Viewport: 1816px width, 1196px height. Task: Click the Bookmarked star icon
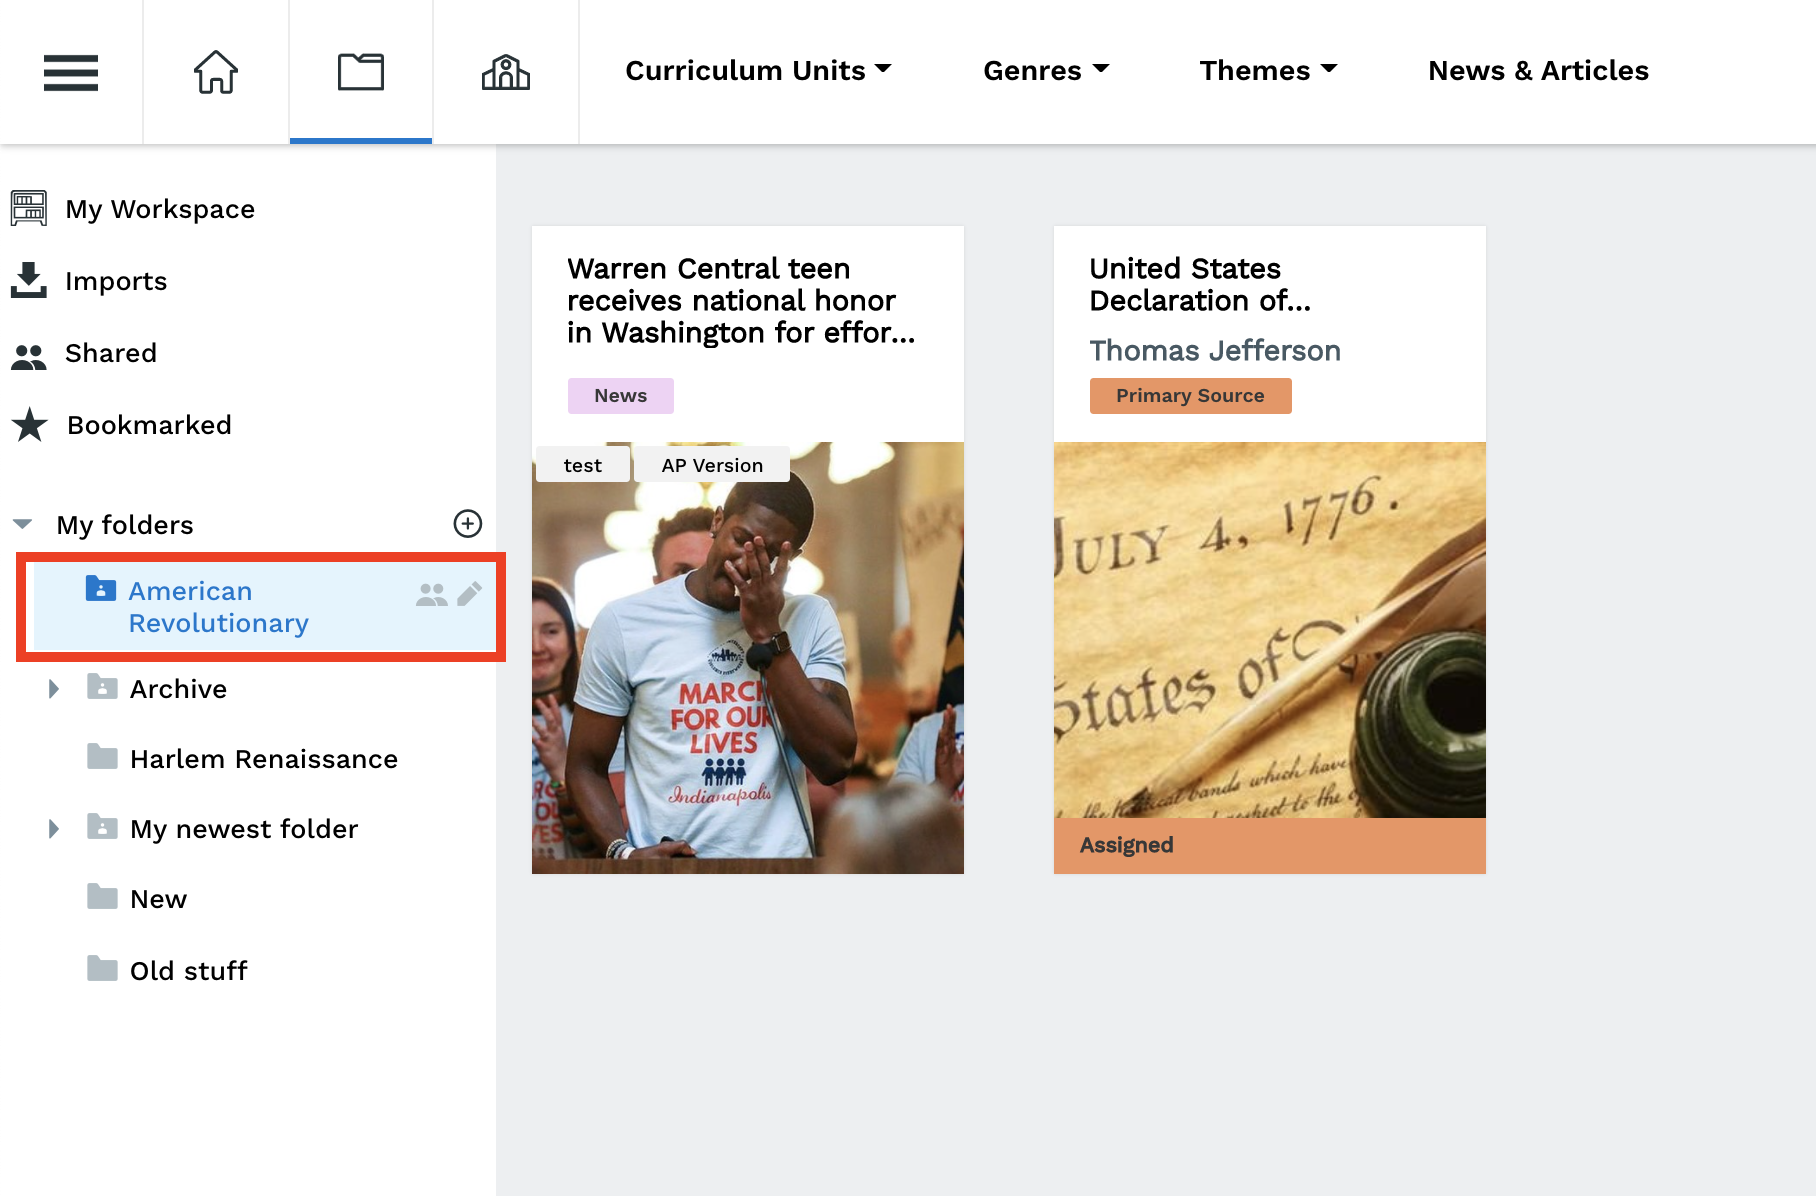click(x=31, y=424)
